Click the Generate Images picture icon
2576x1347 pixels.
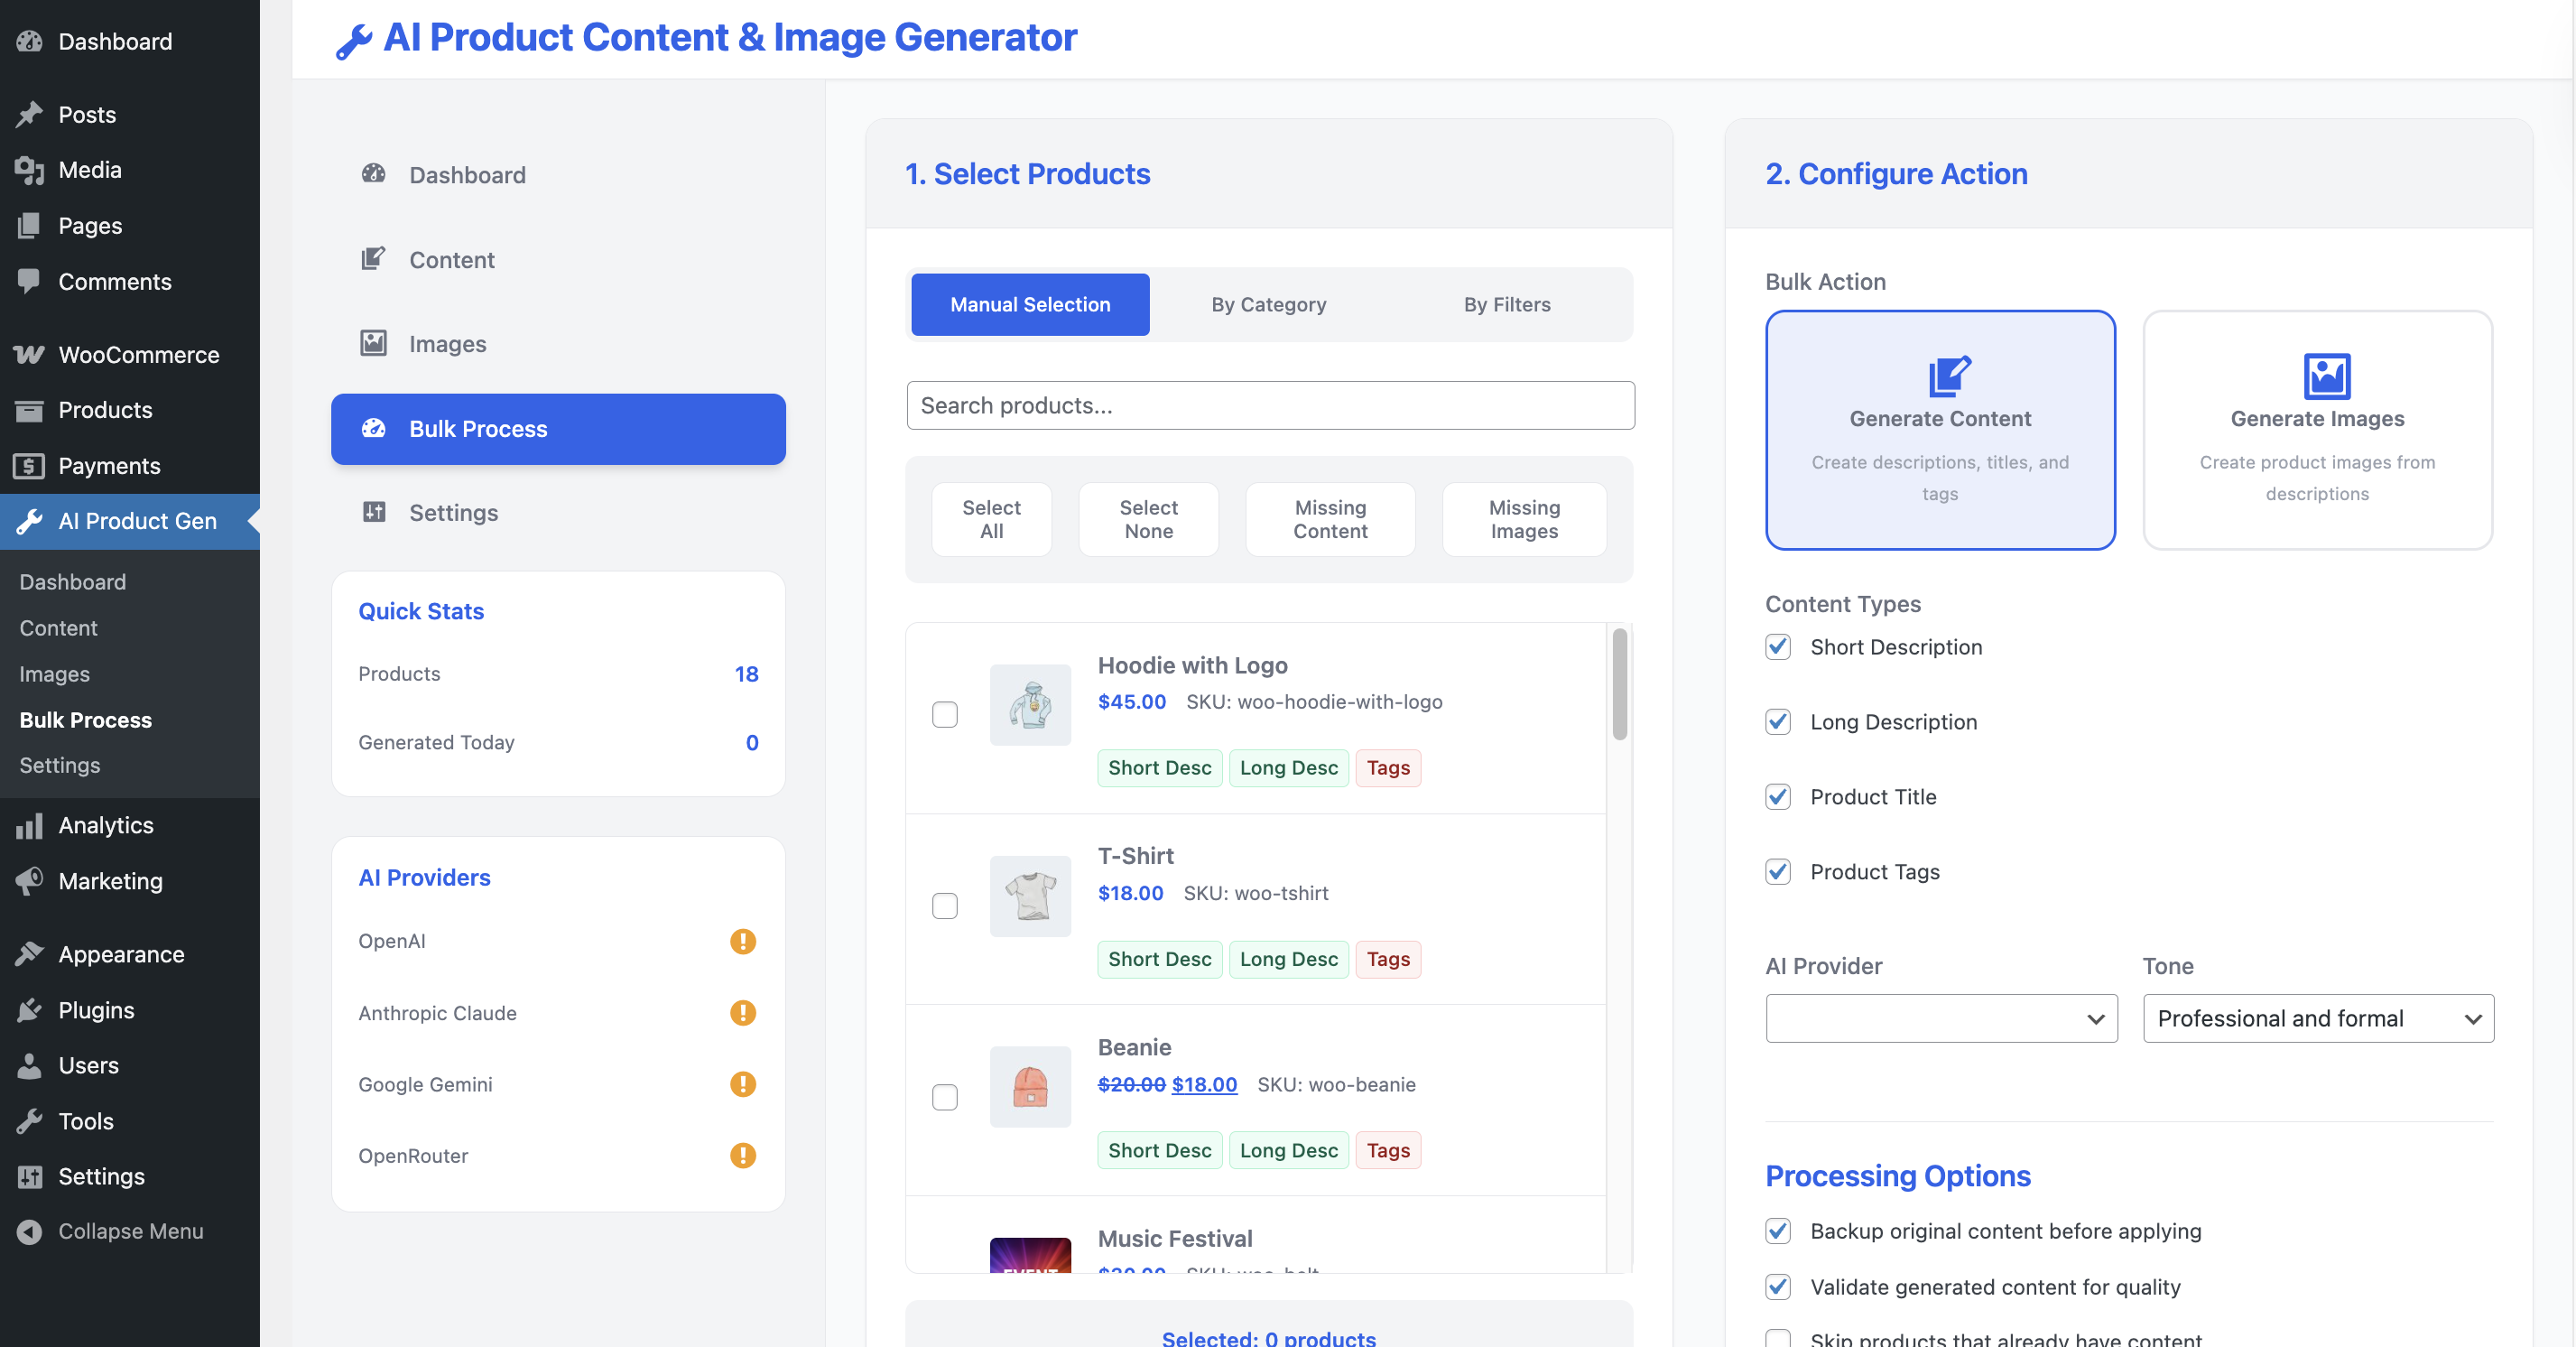point(2326,376)
